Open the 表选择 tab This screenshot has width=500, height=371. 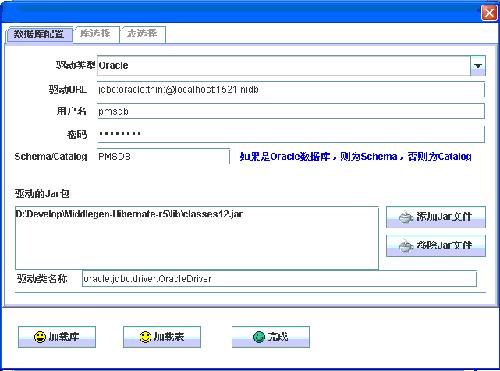coord(143,34)
